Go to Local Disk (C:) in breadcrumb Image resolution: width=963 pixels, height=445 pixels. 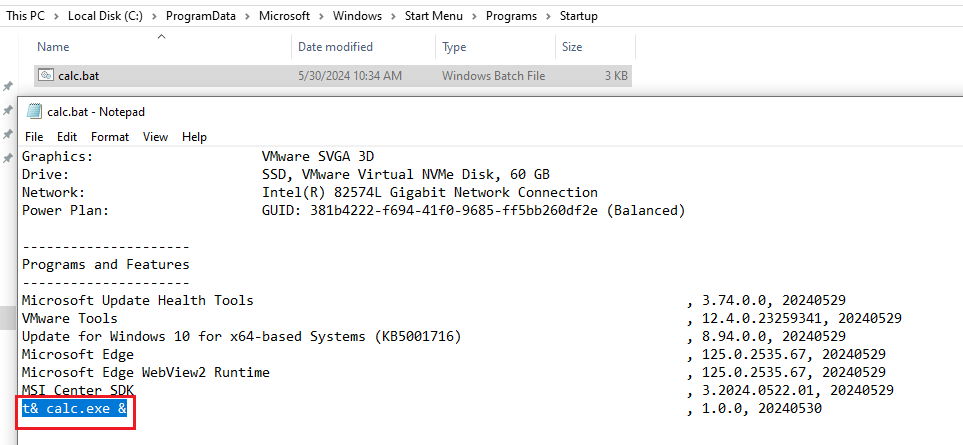[x=105, y=16]
